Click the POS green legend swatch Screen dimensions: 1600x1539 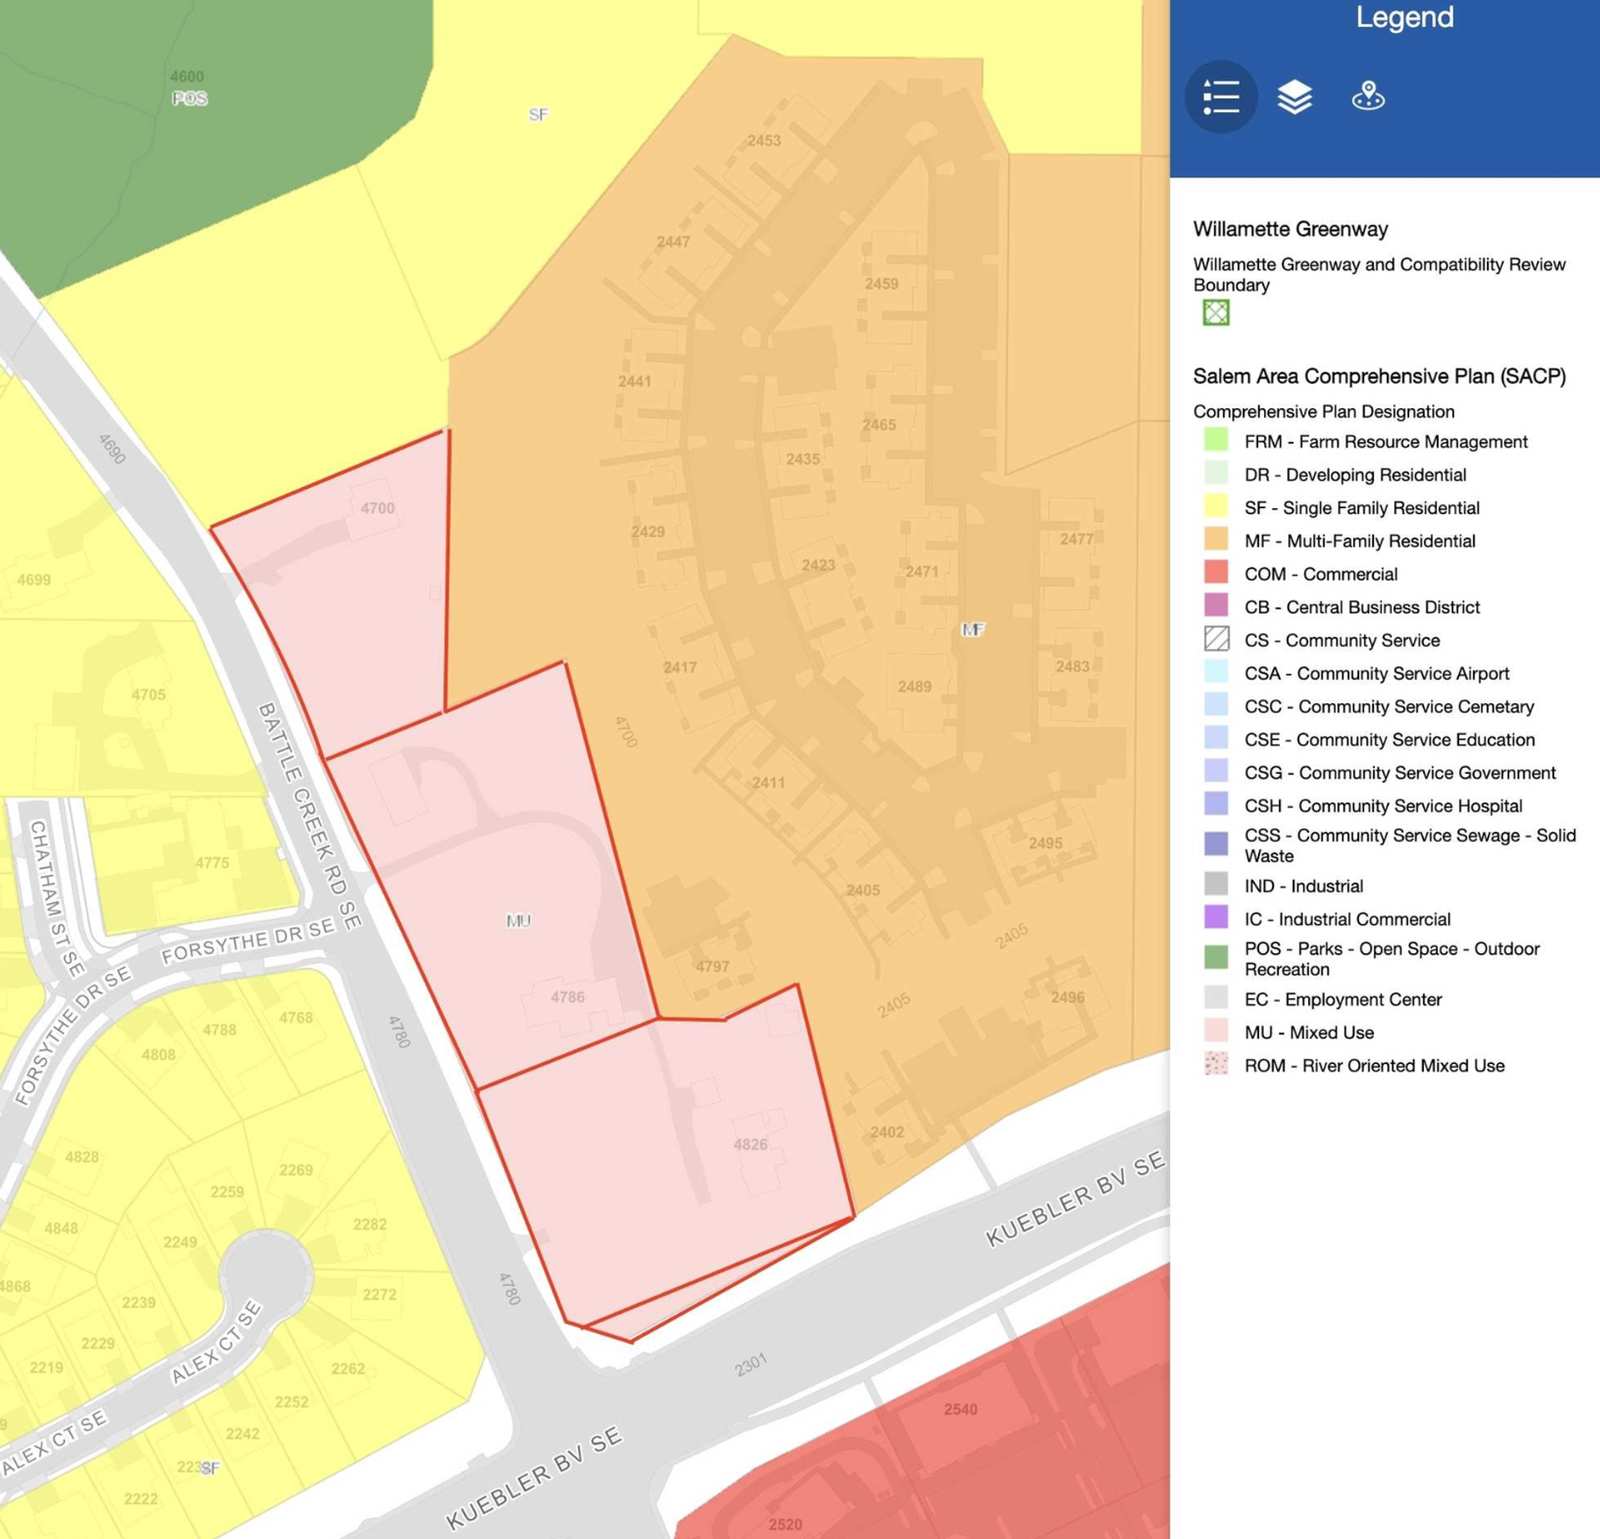click(x=1216, y=957)
